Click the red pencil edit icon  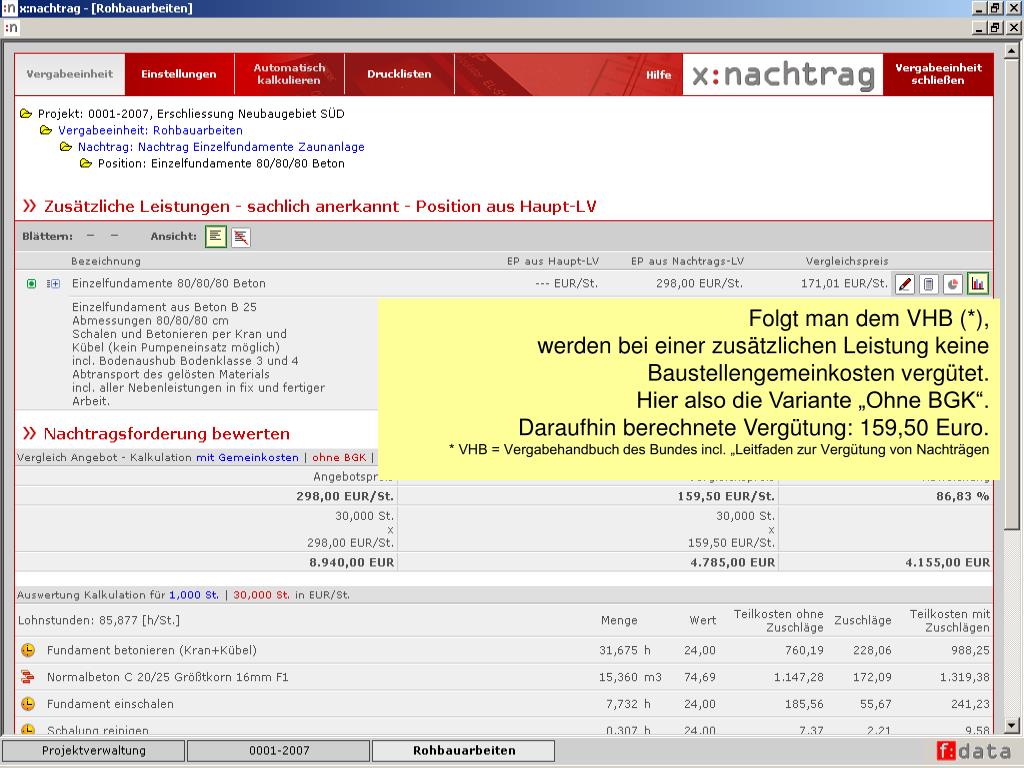[904, 283]
